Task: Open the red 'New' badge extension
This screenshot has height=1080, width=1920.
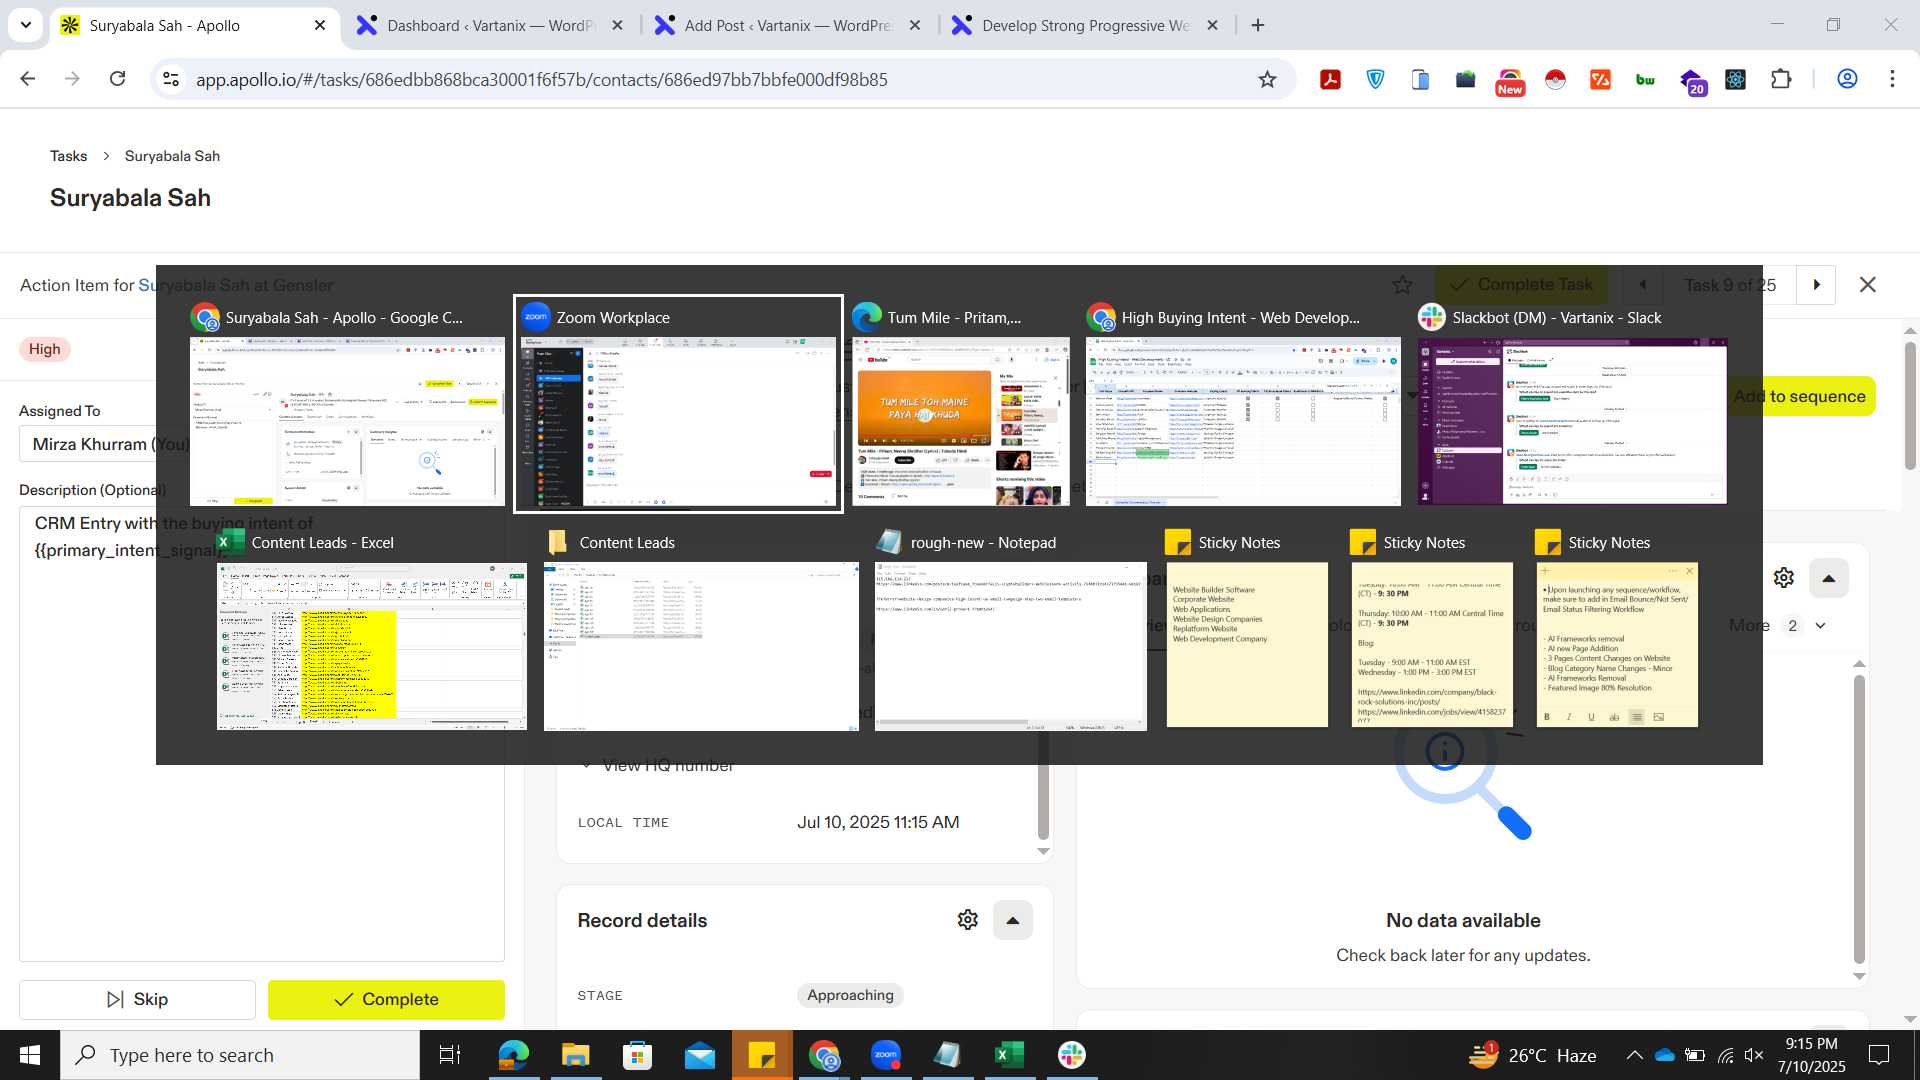Action: (1510, 82)
